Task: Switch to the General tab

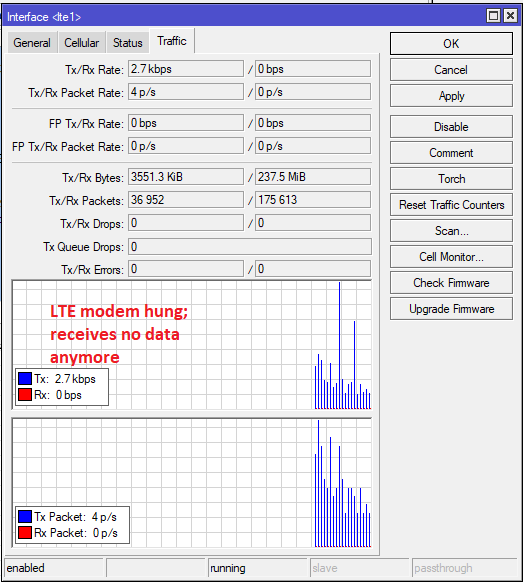Action: [32, 43]
